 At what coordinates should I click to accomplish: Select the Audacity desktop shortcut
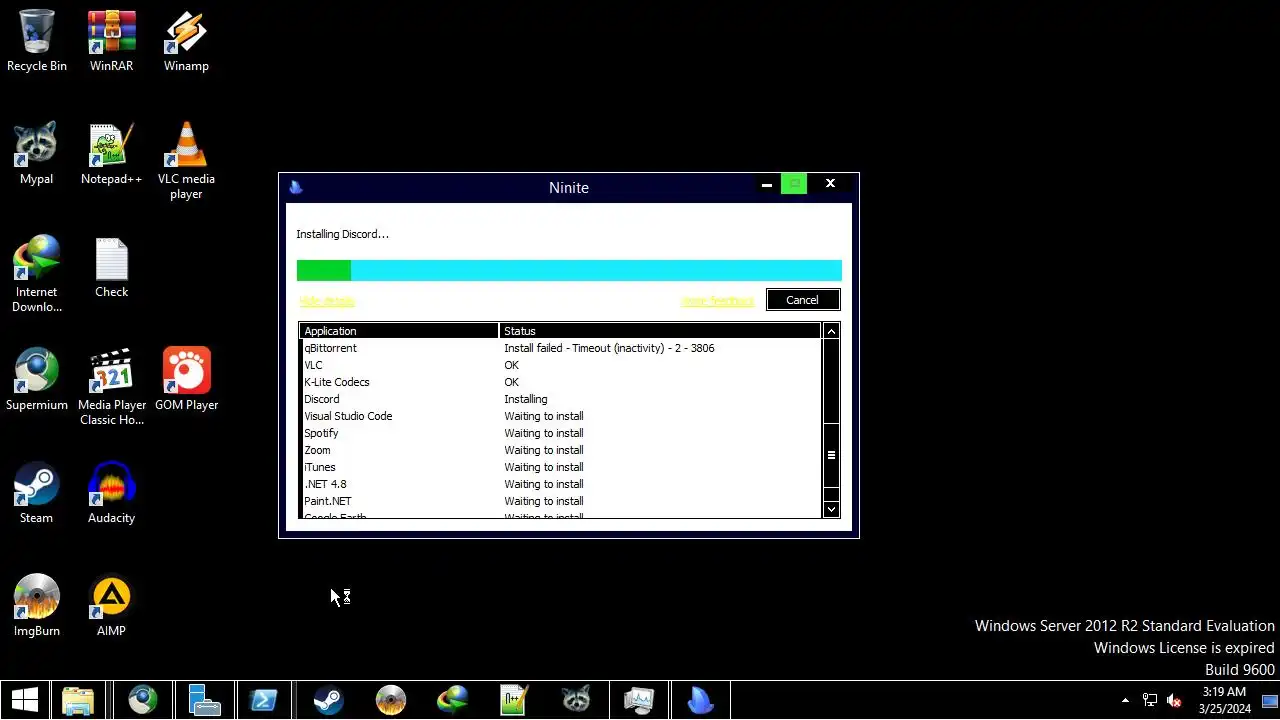tap(111, 493)
